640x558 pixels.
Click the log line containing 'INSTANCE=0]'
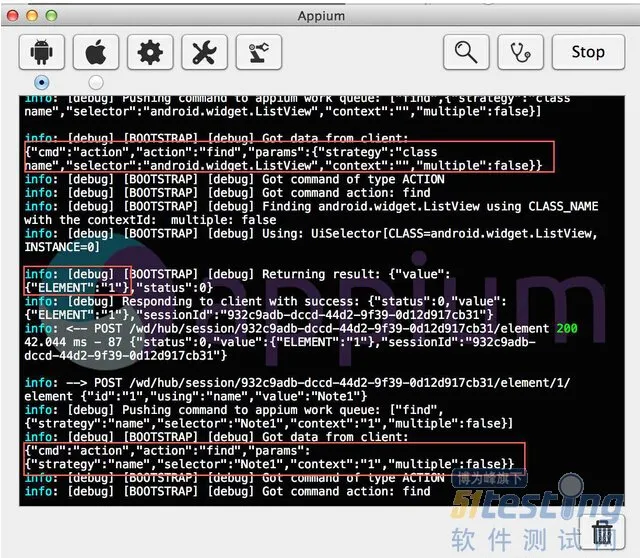(62, 247)
